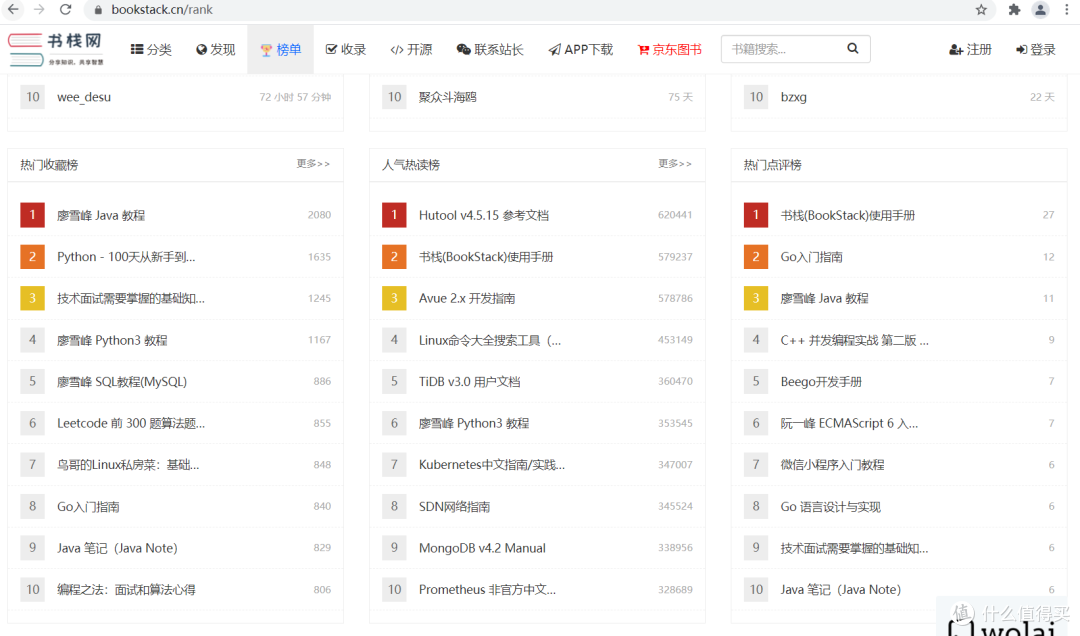Bookmark this page with the star icon
The height and width of the screenshot is (636, 1080).
point(982,10)
